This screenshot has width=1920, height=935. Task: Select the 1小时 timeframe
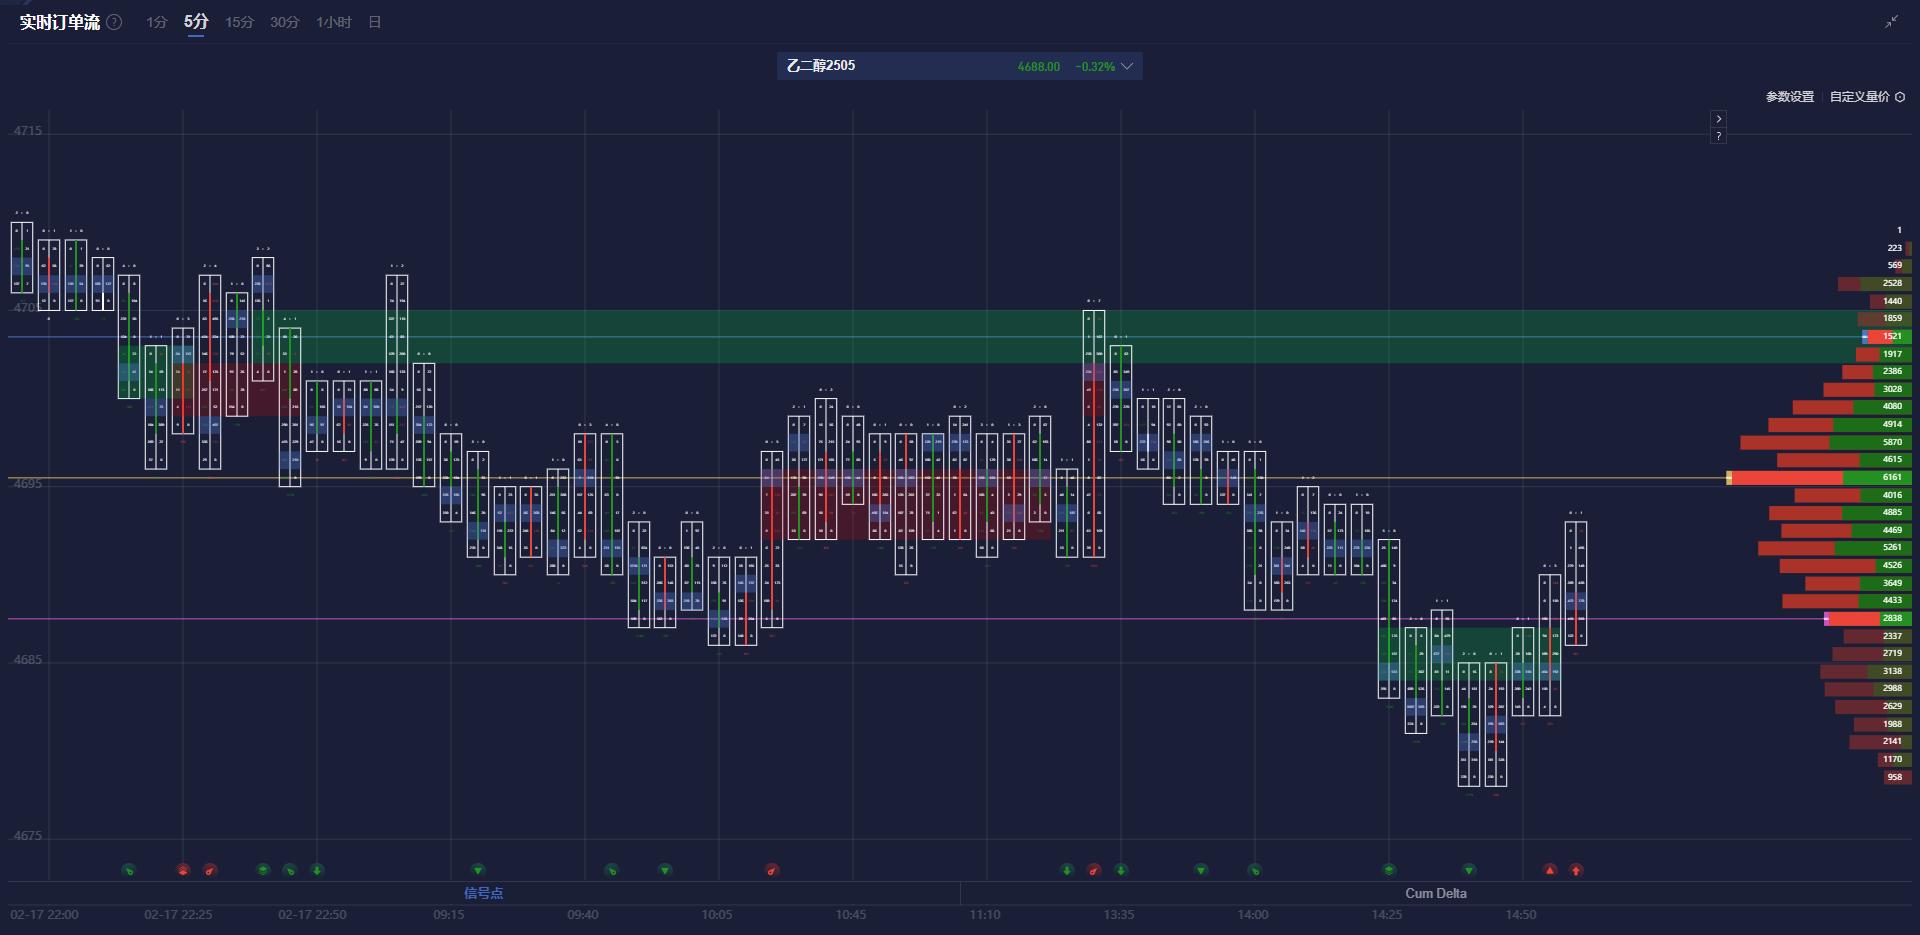pos(333,22)
